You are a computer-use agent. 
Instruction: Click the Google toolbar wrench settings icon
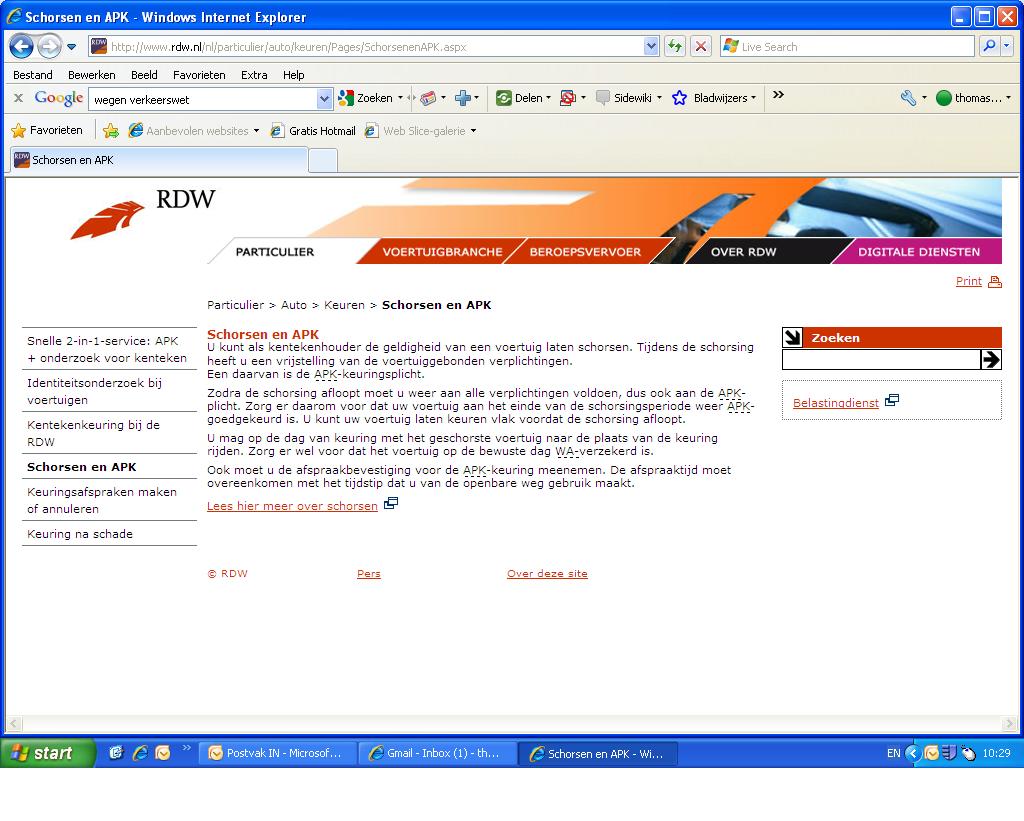tap(908, 98)
